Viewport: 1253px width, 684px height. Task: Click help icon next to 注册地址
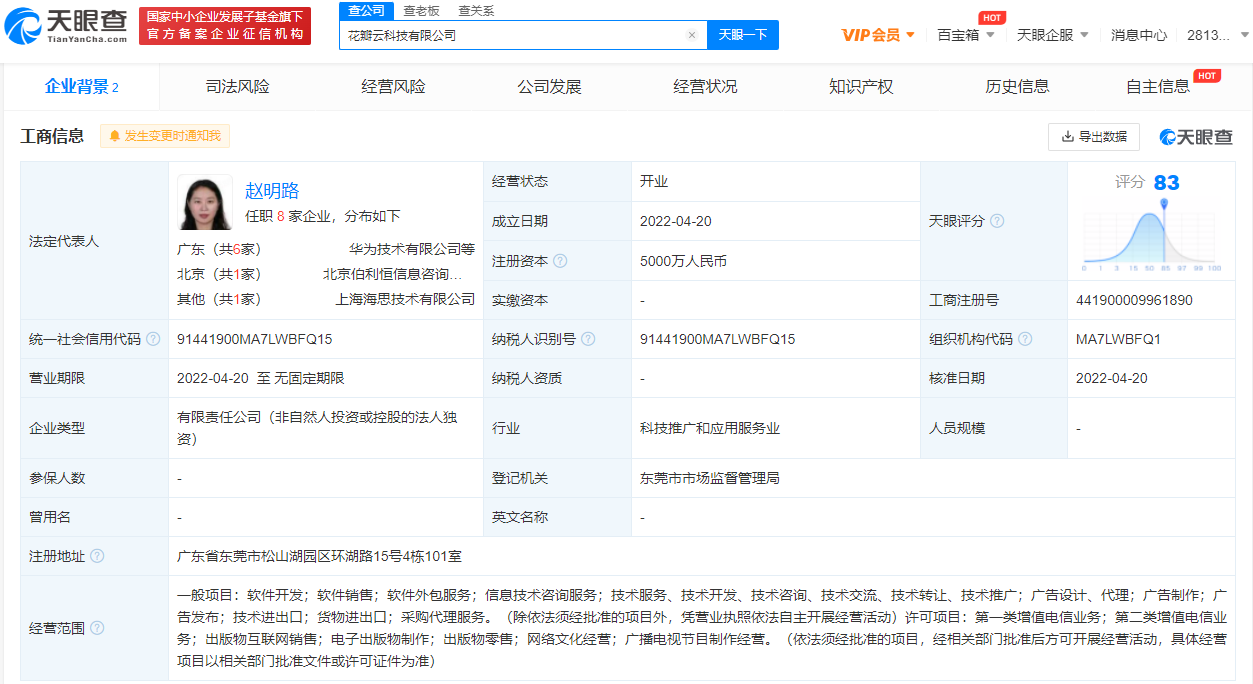click(x=97, y=556)
